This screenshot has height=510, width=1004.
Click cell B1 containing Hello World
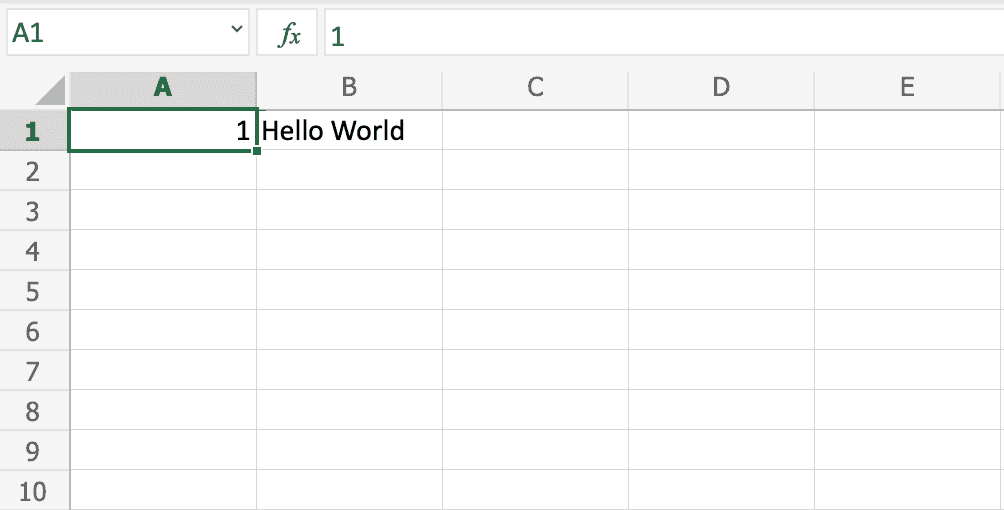coord(349,131)
